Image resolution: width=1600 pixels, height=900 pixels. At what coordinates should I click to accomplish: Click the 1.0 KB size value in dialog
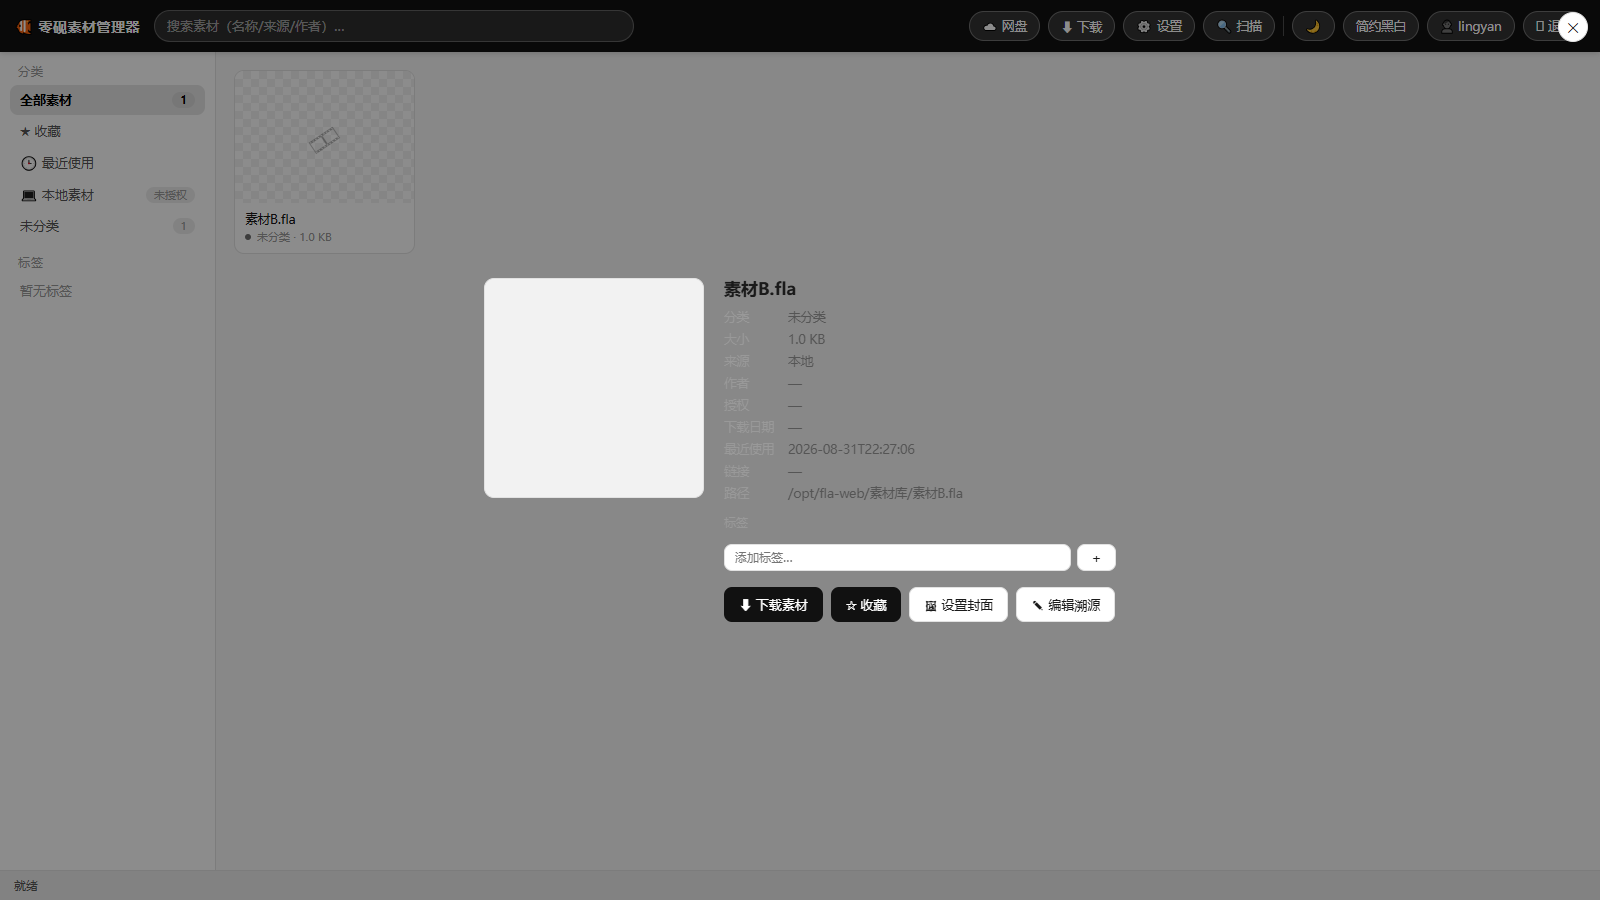pyautogui.click(x=806, y=339)
